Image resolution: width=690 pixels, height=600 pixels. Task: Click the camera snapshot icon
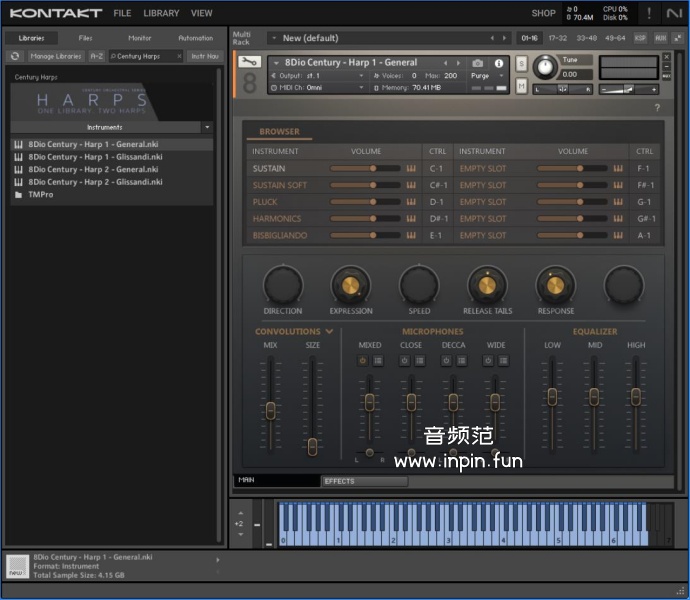pos(477,63)
